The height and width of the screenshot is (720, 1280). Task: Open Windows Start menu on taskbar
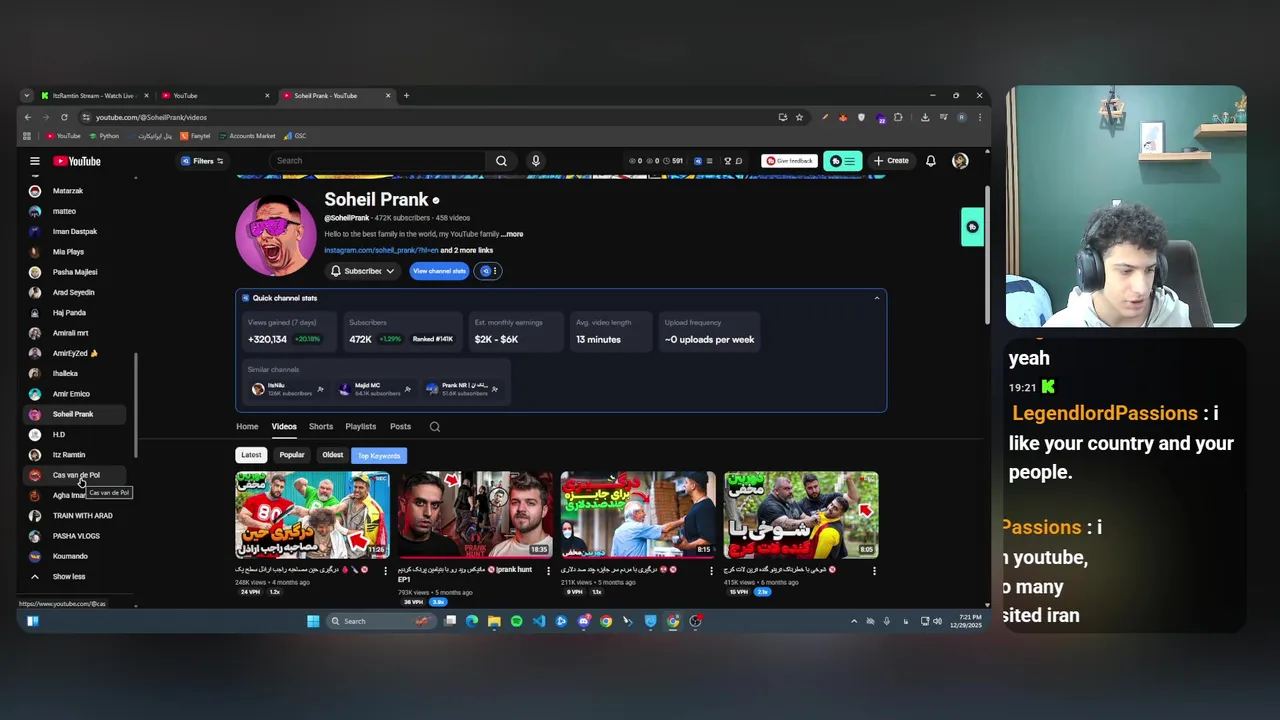click(x=313, y=621)
